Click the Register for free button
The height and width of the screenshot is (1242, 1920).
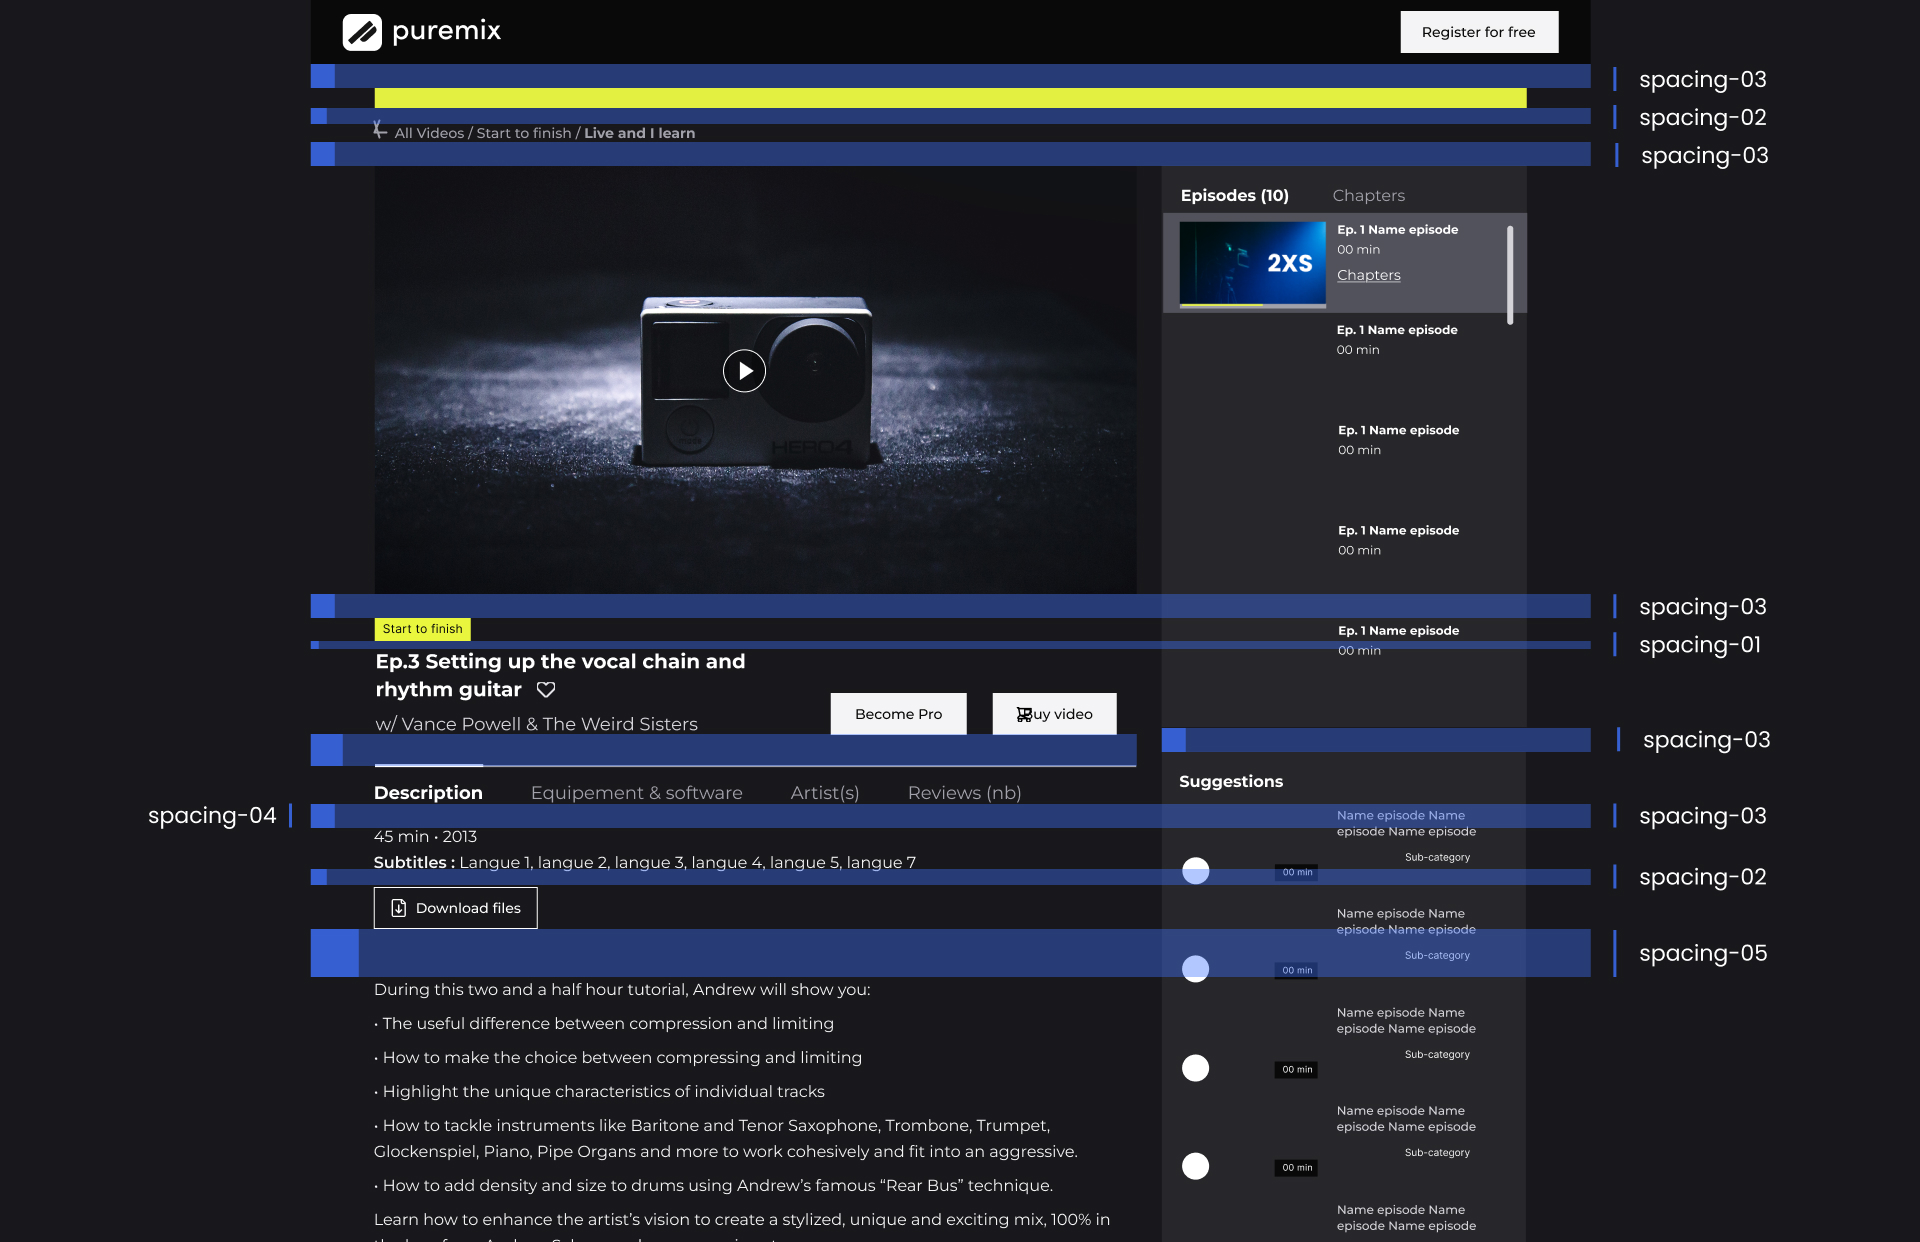pyautogui.click(x=1479, y=32)
